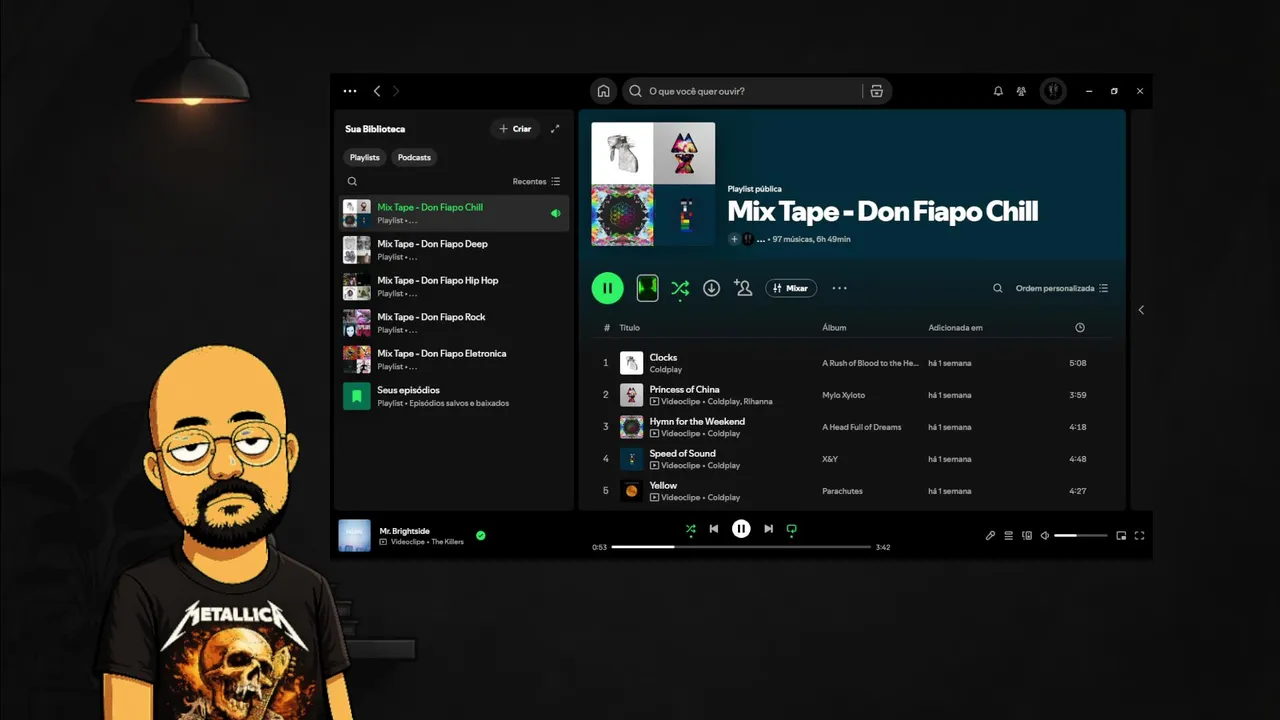Open Mix Tape - Don Fiapo Chill playlist in sidebar
Viewport: 1280px width, 720px height.
tap(455, 213)
